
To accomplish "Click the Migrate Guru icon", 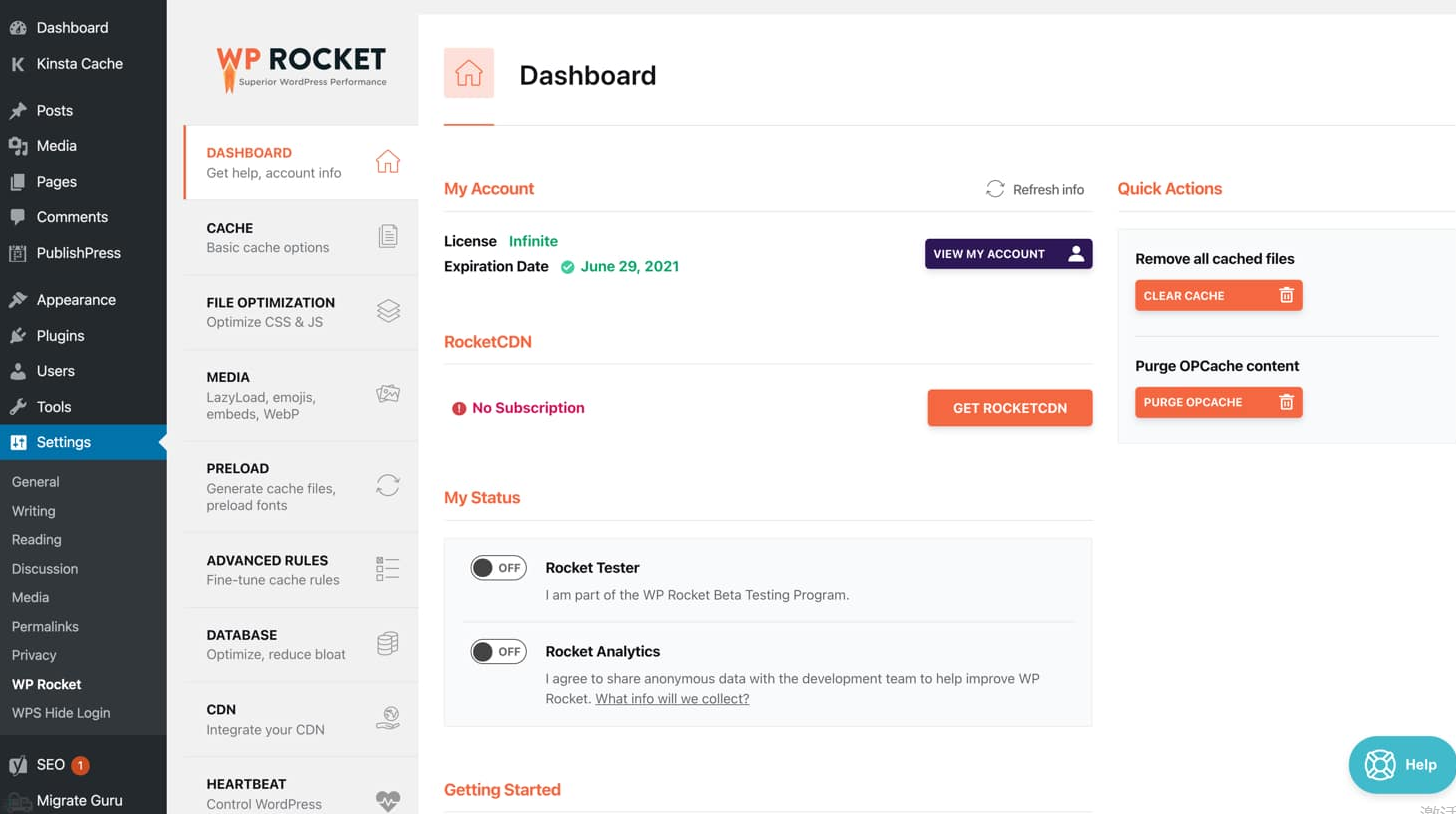I will tap(18, 801).
